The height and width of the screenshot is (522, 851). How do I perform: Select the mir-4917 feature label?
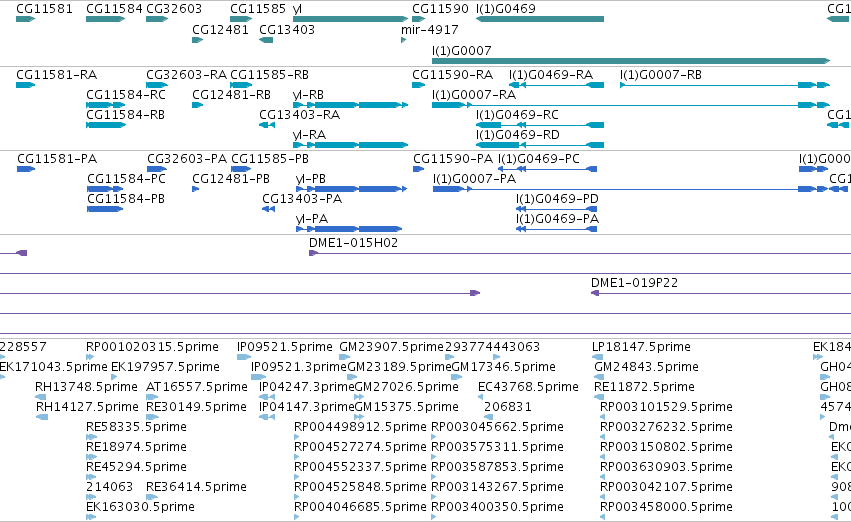430,30
